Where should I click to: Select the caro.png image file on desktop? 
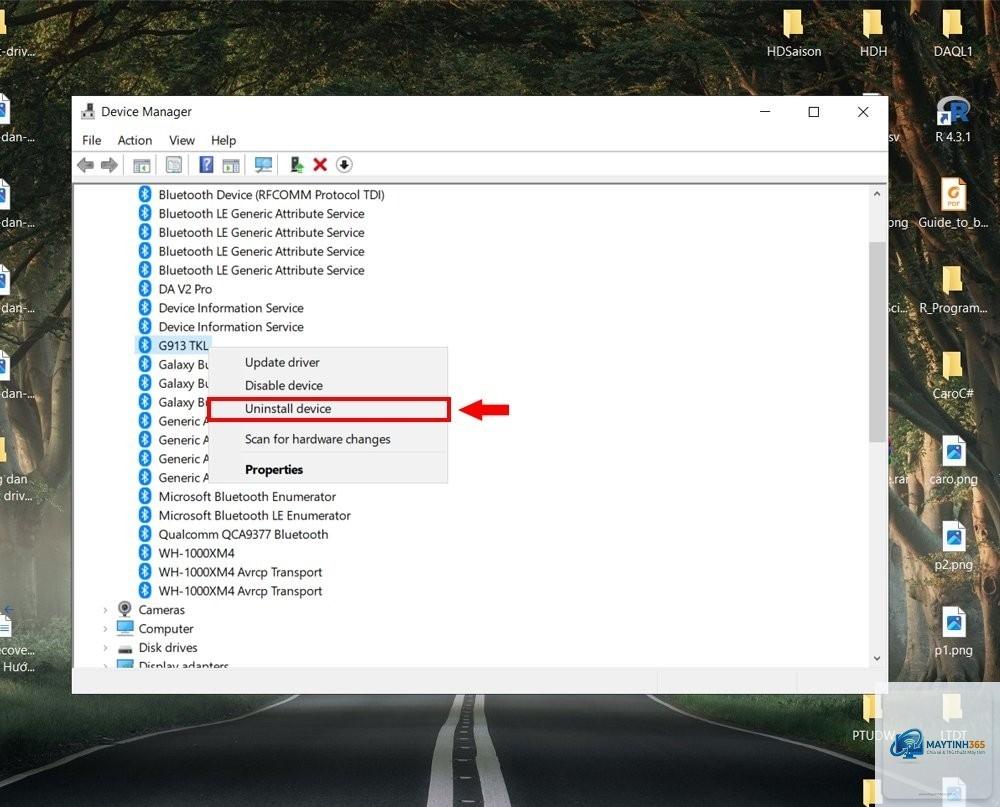[x=953, y=461]
